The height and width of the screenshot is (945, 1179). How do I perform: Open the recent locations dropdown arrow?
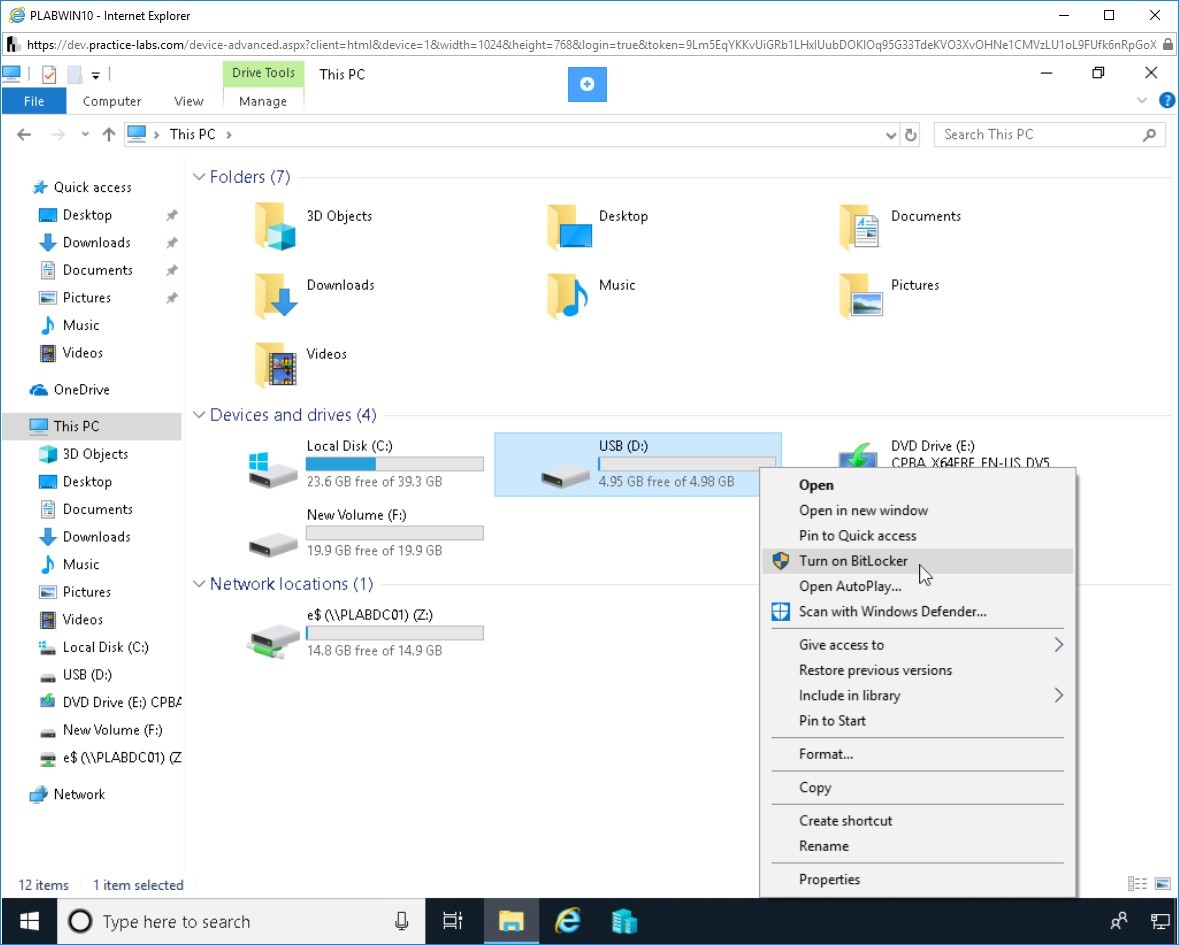point(85,135)
